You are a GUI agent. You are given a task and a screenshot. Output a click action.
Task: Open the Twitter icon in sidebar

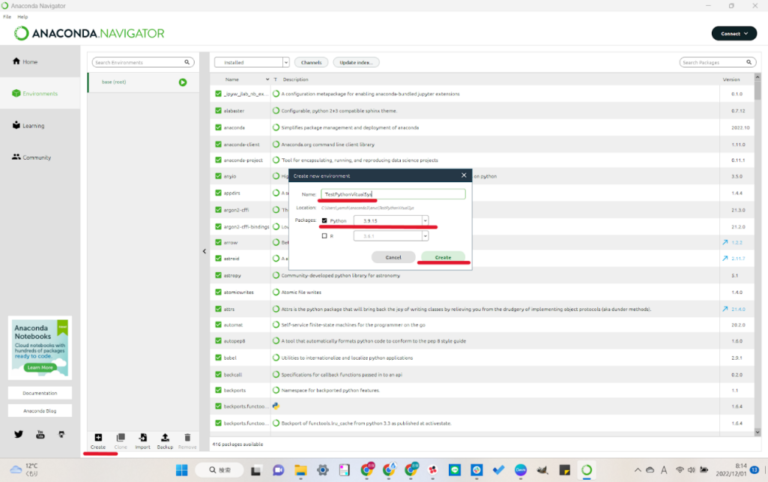(18, 434)
